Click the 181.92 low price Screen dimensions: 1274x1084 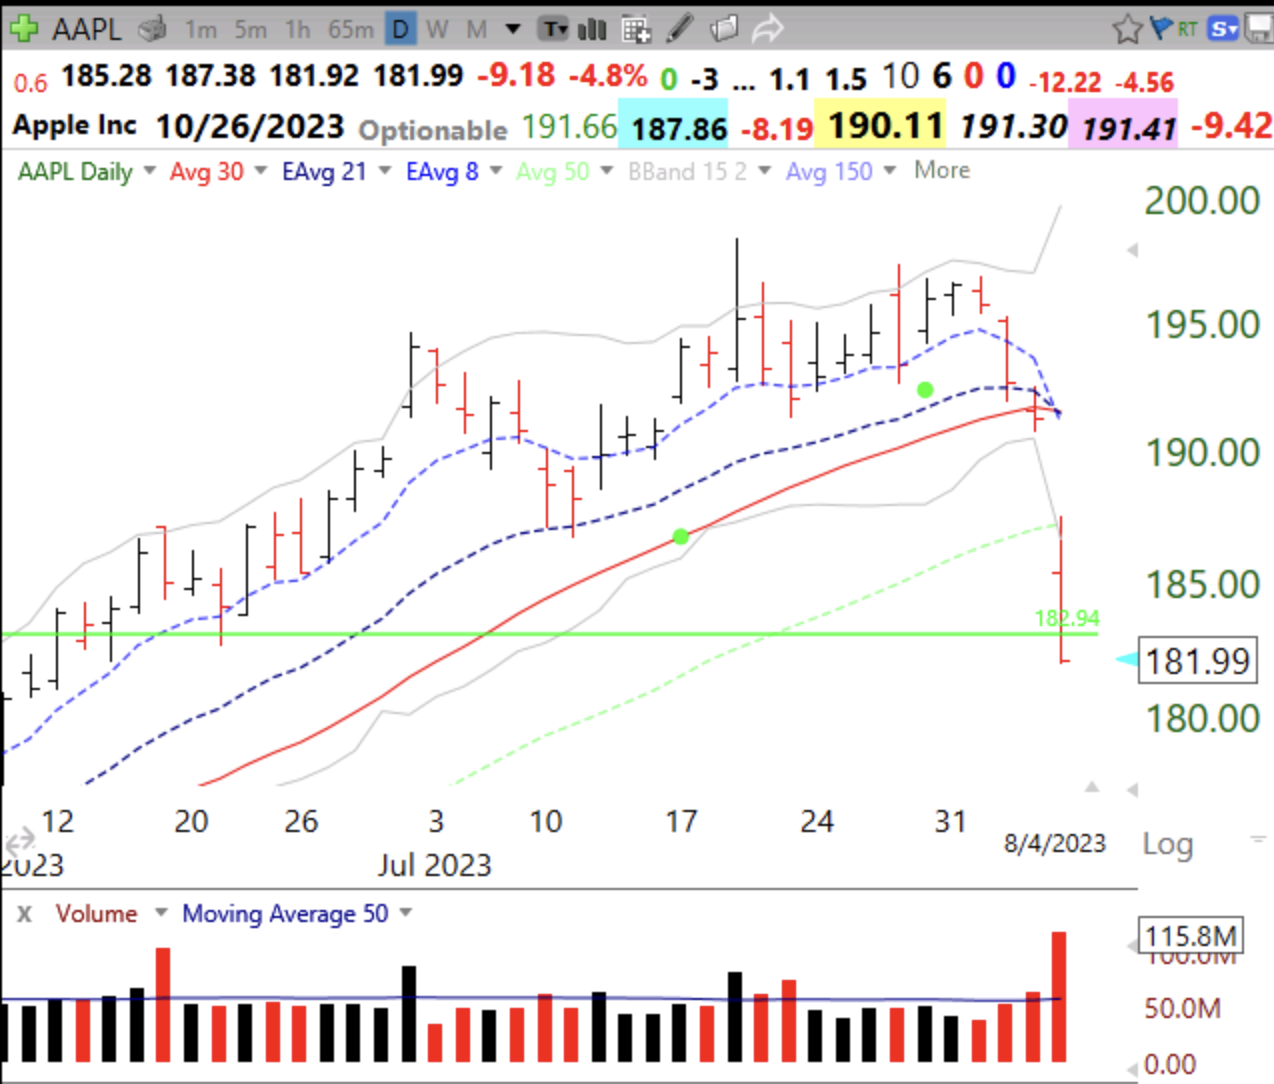[x=314, y=76]
